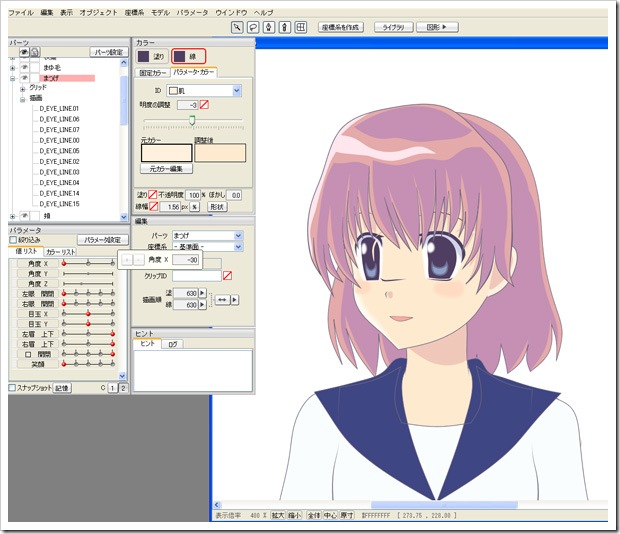
Task: Toggle lock box for まゆ毛 part
Action: [x=35, y=68]
